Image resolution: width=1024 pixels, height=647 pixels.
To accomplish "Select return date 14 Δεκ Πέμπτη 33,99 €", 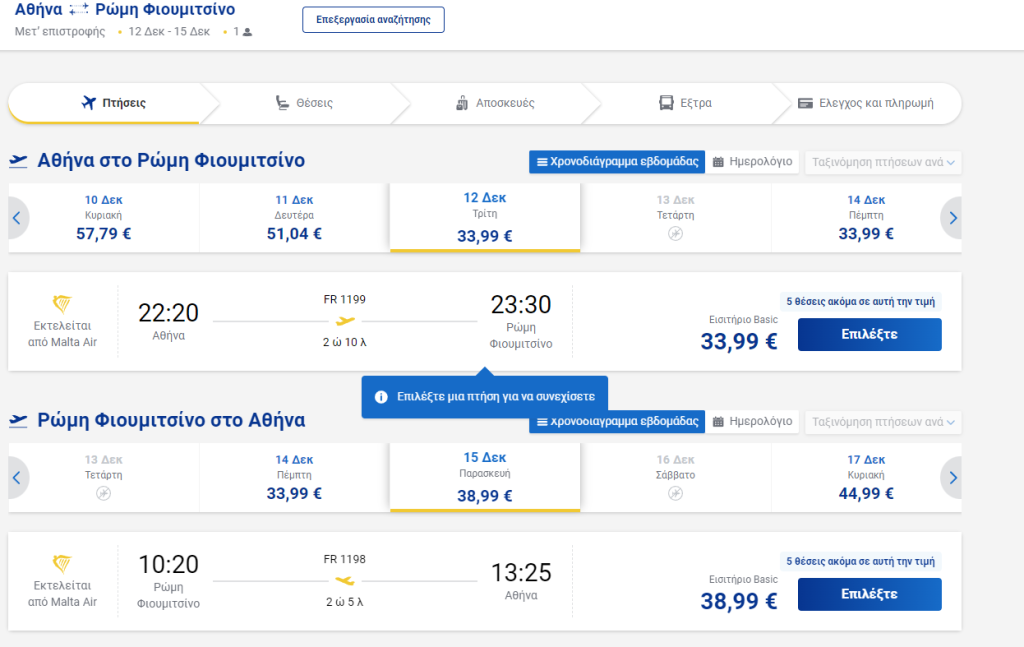I will [x=295, y=478].
